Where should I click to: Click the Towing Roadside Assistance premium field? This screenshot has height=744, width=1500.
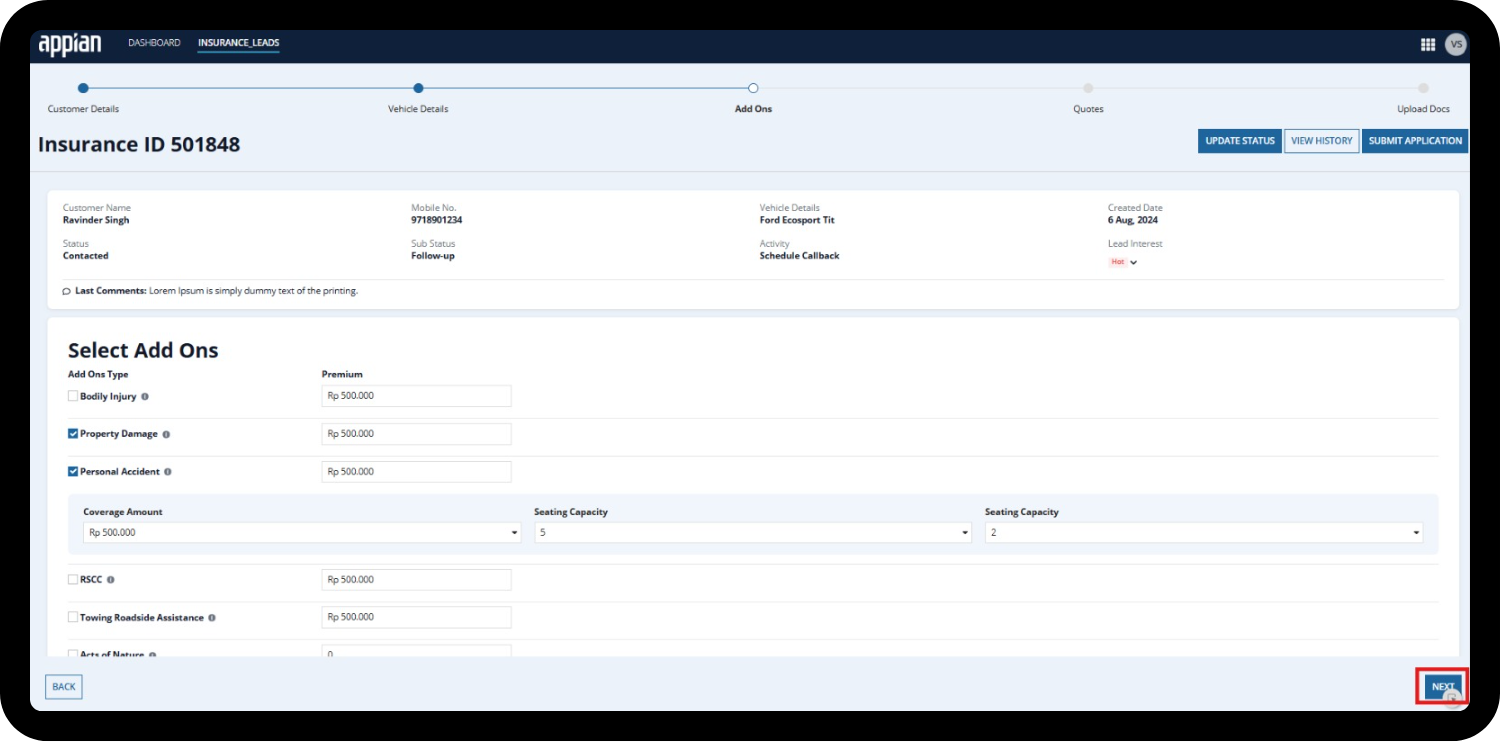click(x=416, y=617)
